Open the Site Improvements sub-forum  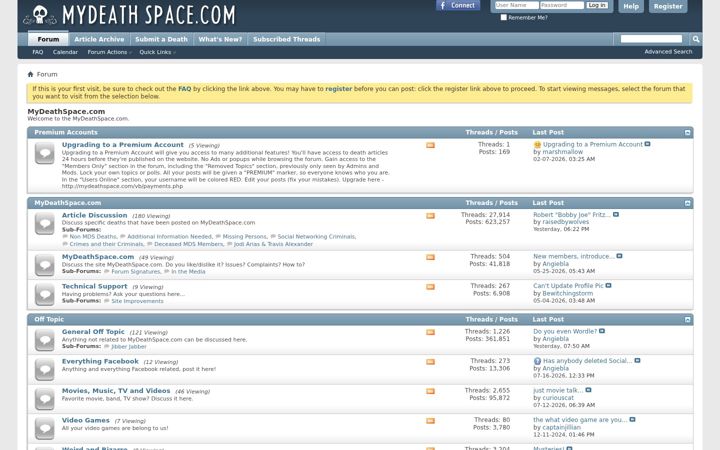(137, 301)
